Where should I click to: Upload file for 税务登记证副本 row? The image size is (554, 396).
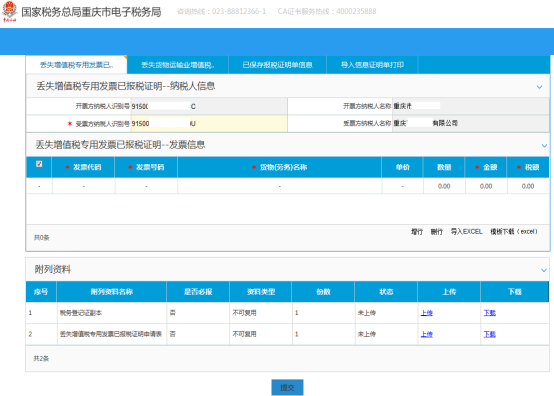click(x=426, y=313)
